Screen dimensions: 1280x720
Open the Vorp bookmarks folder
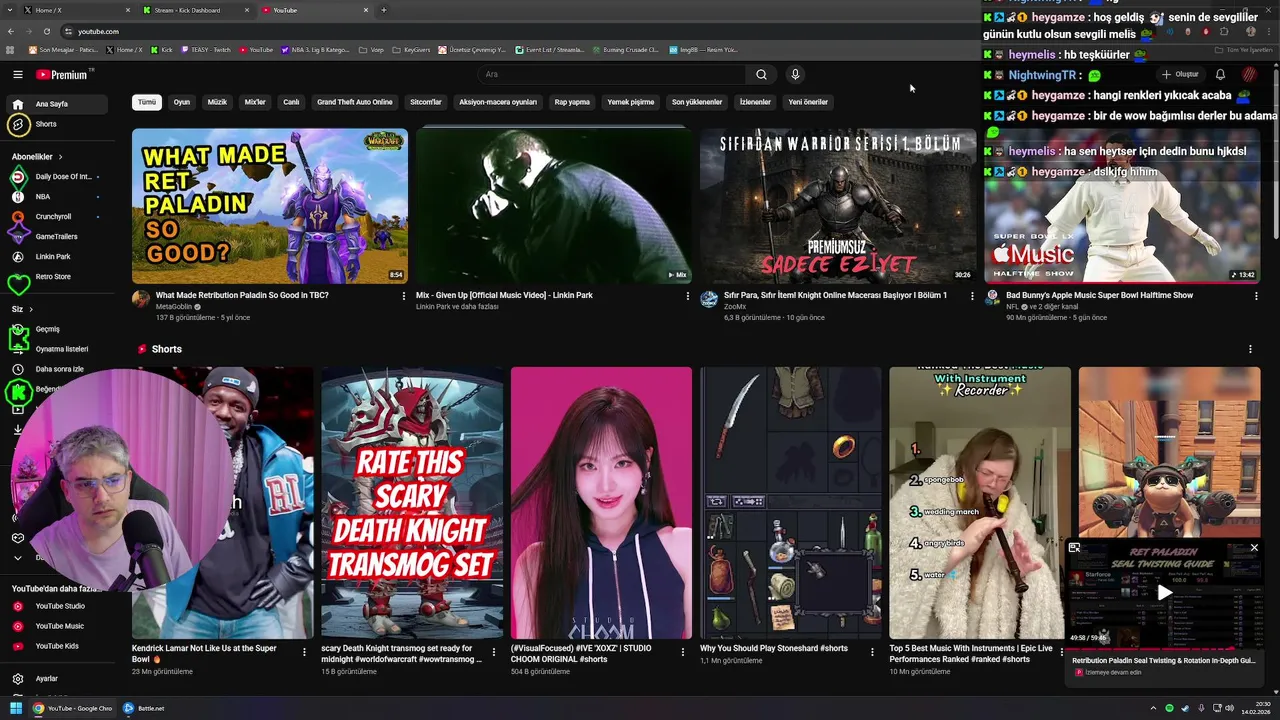tap(371, 49)
